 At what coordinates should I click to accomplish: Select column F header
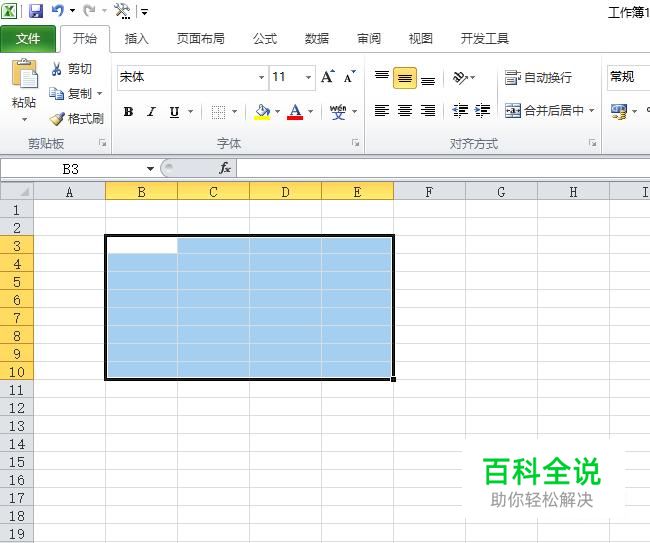[x=429, y=192]
